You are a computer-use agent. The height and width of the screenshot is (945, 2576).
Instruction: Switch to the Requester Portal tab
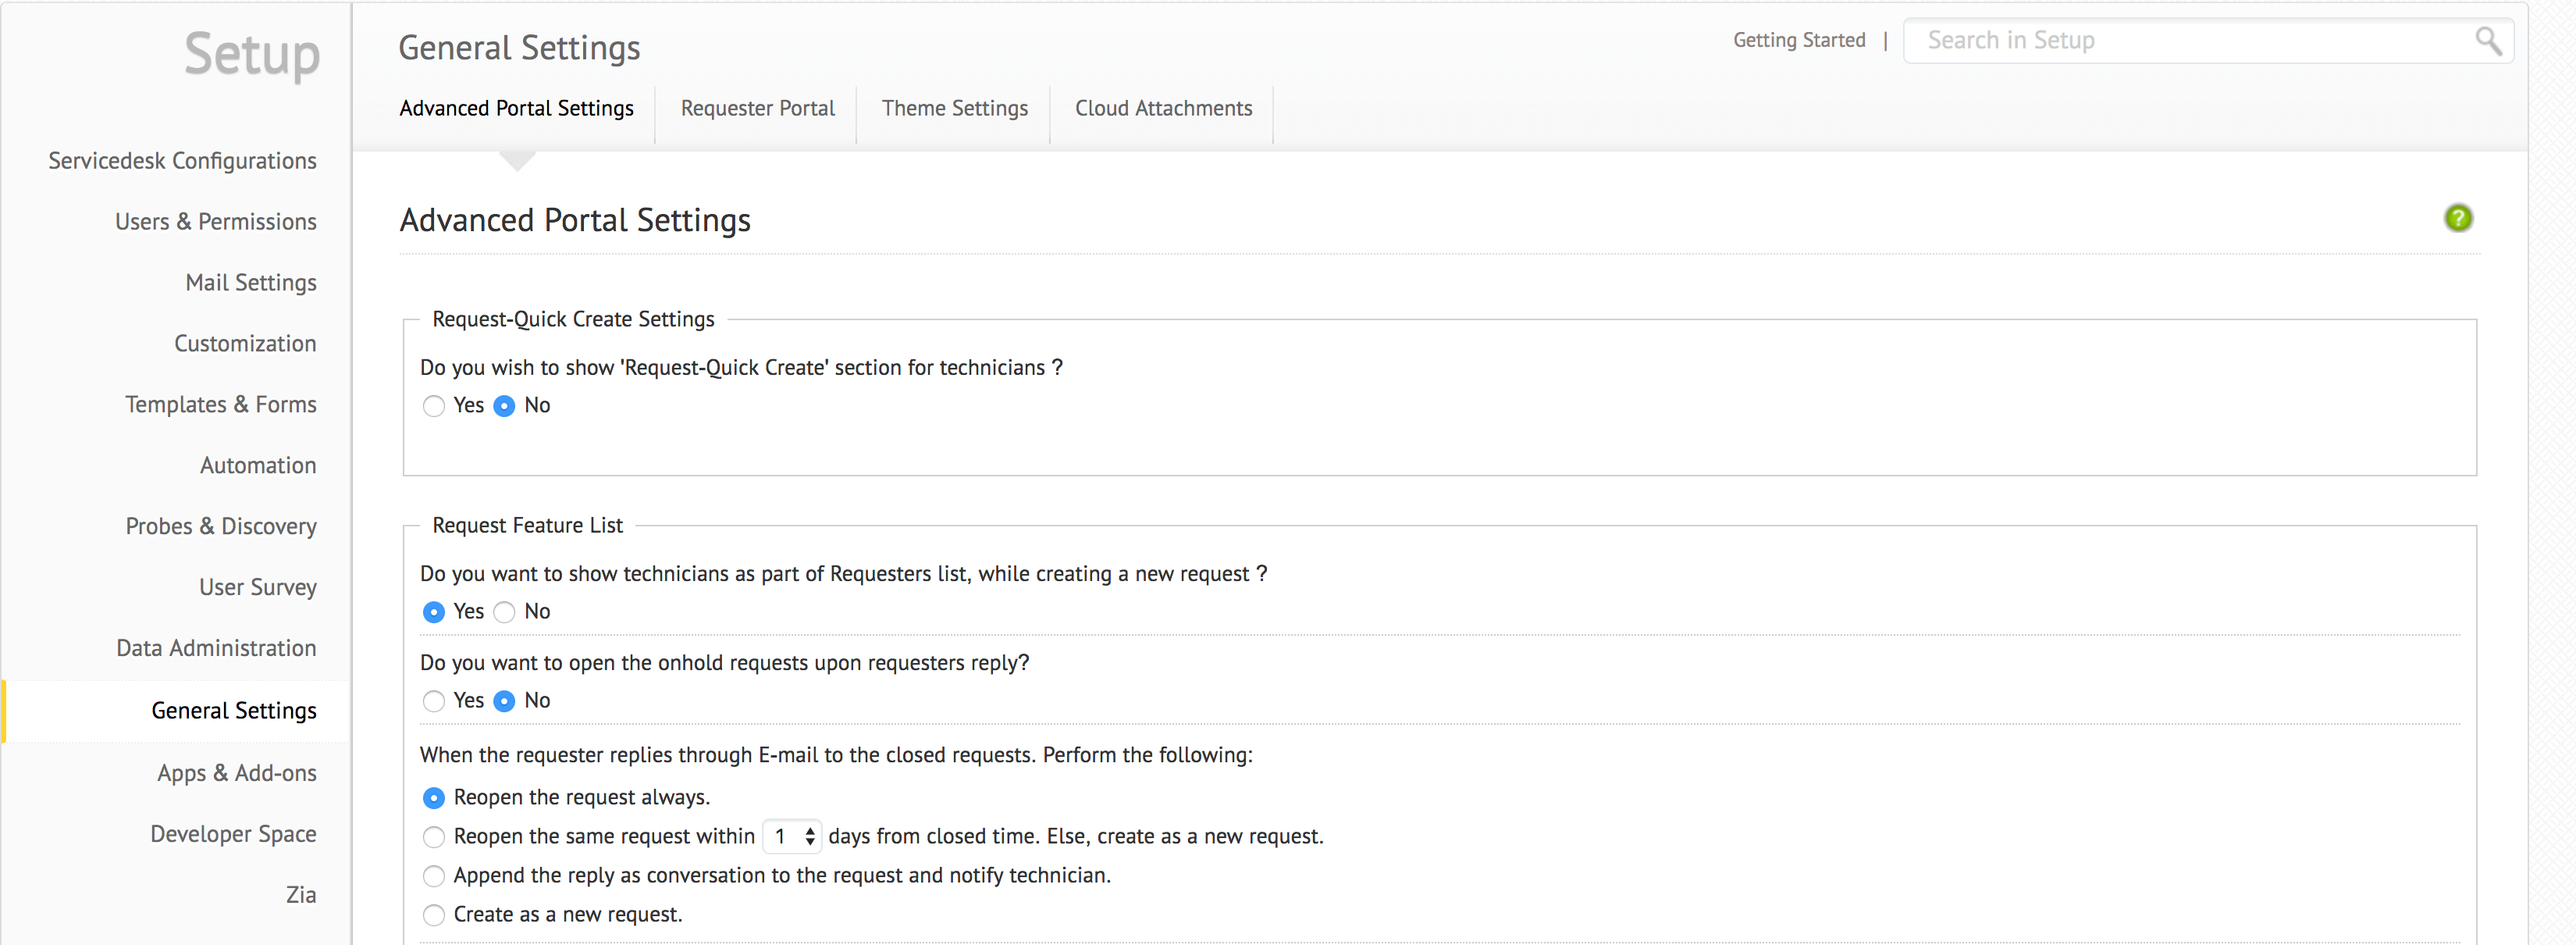(757, 108)
